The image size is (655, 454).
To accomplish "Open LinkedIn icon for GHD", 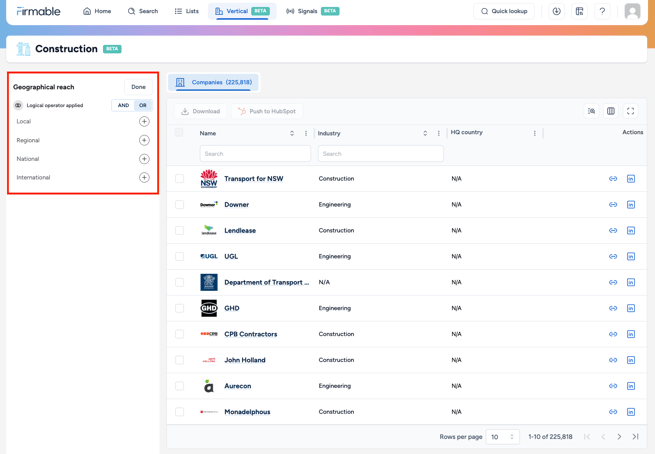I will tap(631, 308).
